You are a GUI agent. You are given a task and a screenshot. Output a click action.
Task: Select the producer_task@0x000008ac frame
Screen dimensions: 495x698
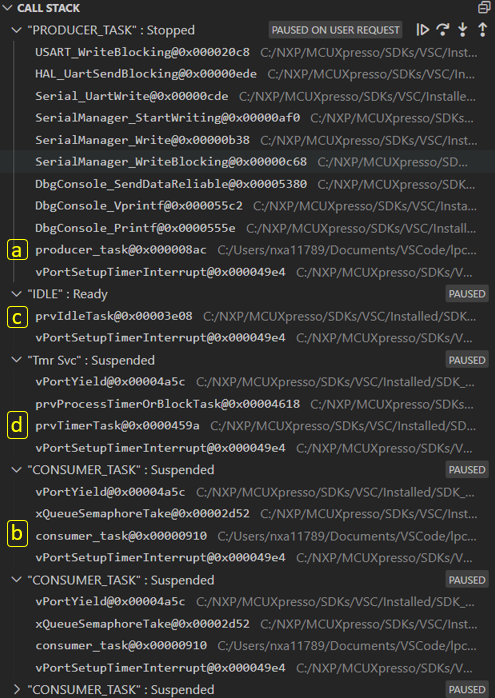(248, 250)
